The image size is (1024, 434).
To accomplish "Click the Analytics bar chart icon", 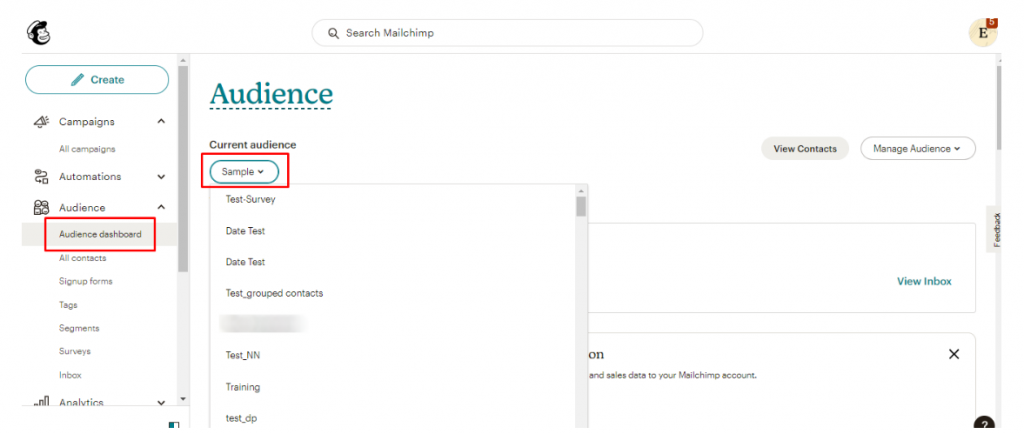I will tap(41, 403).
